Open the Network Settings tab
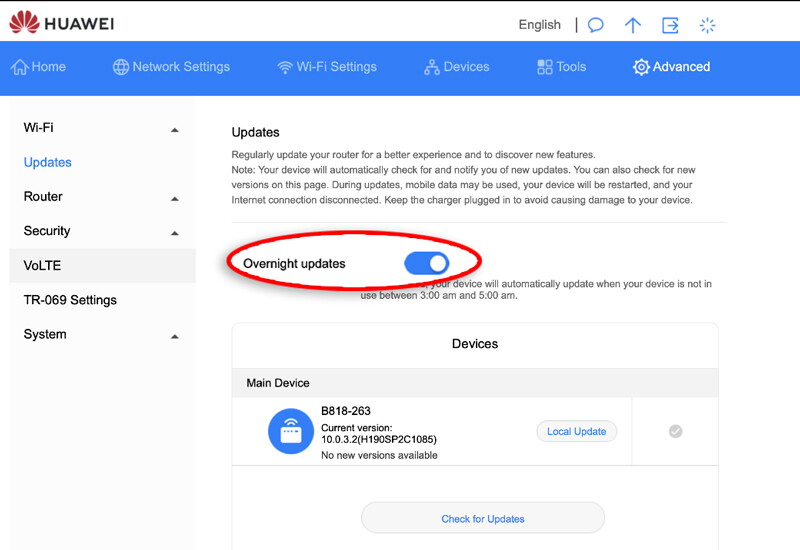This screenshot has height=550, width=800. click(x=171, y=67)
